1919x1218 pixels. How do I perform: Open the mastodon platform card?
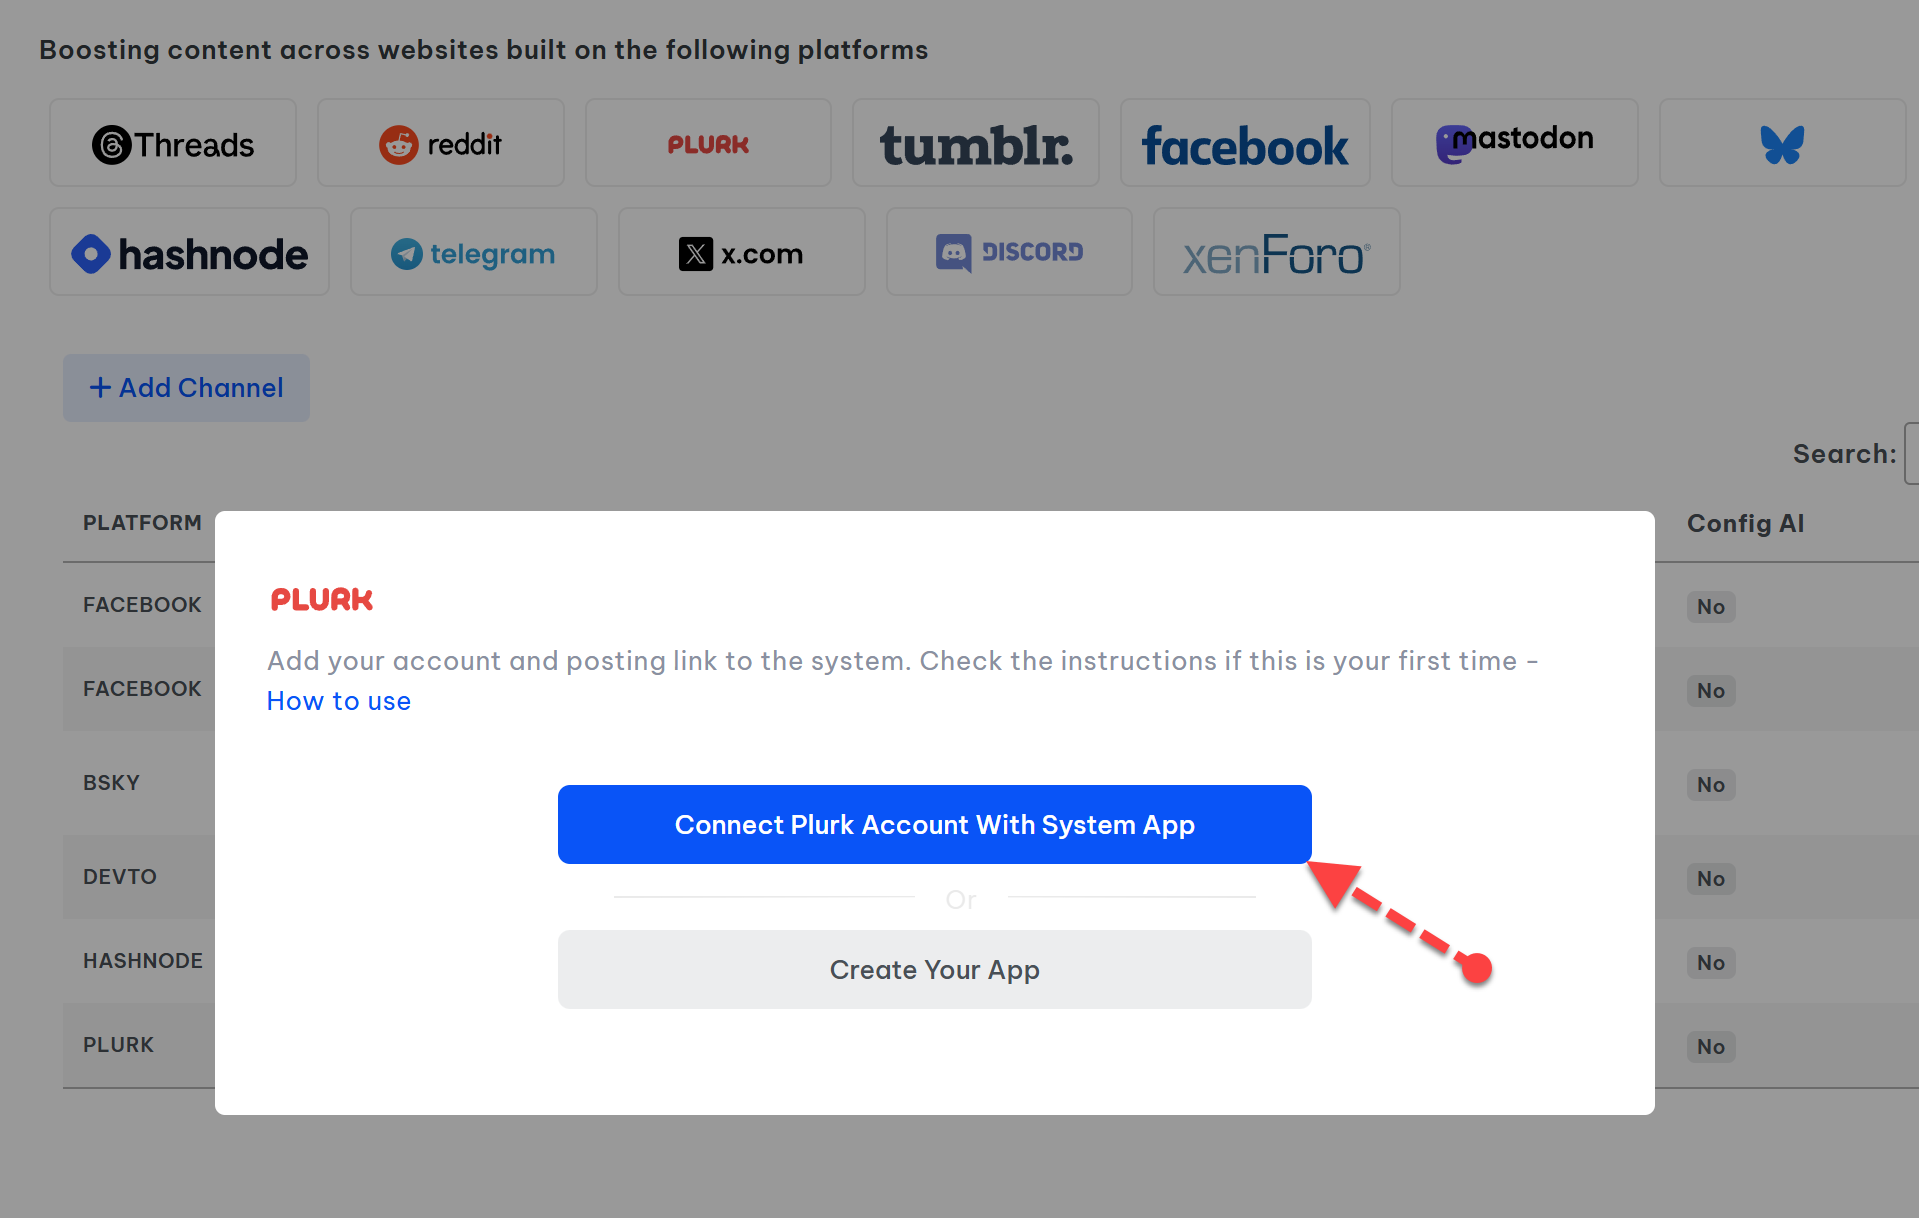coord(1514,142)
